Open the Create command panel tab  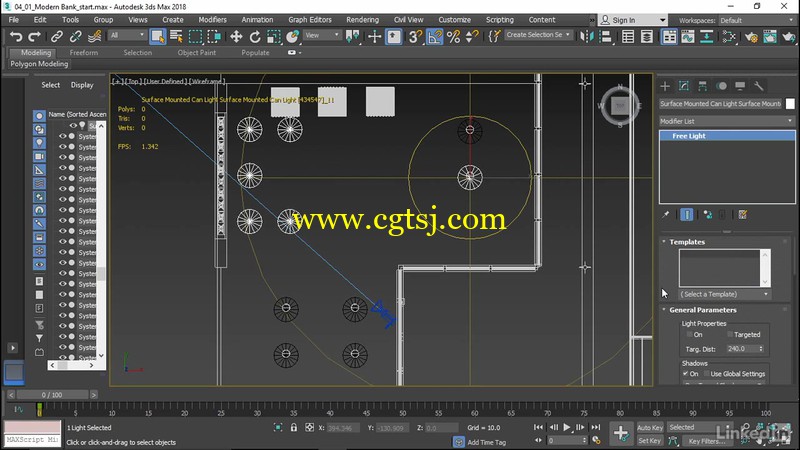click(x=665, y=86)
